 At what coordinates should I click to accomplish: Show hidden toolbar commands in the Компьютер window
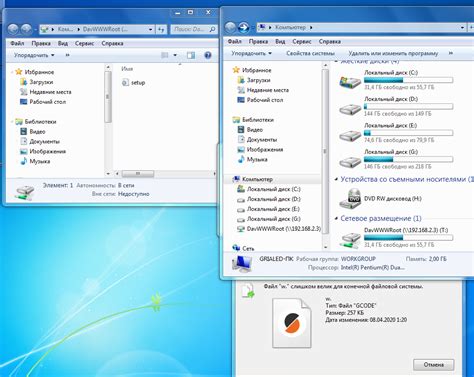pos(451,53)
